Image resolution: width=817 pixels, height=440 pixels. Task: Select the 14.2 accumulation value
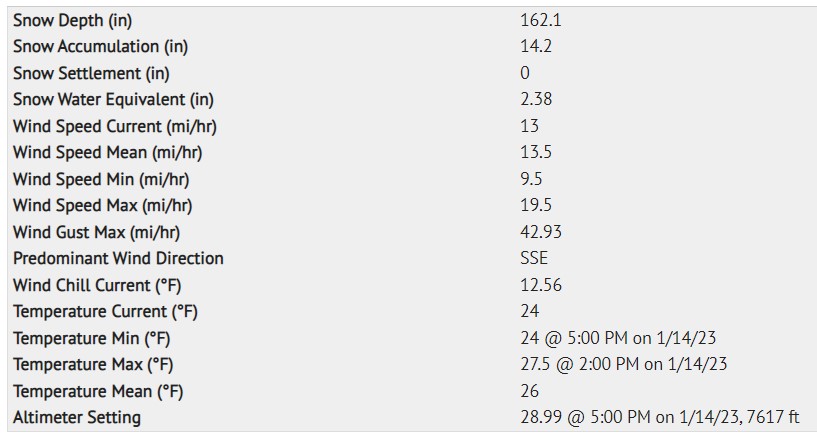[x=536, y=46]
